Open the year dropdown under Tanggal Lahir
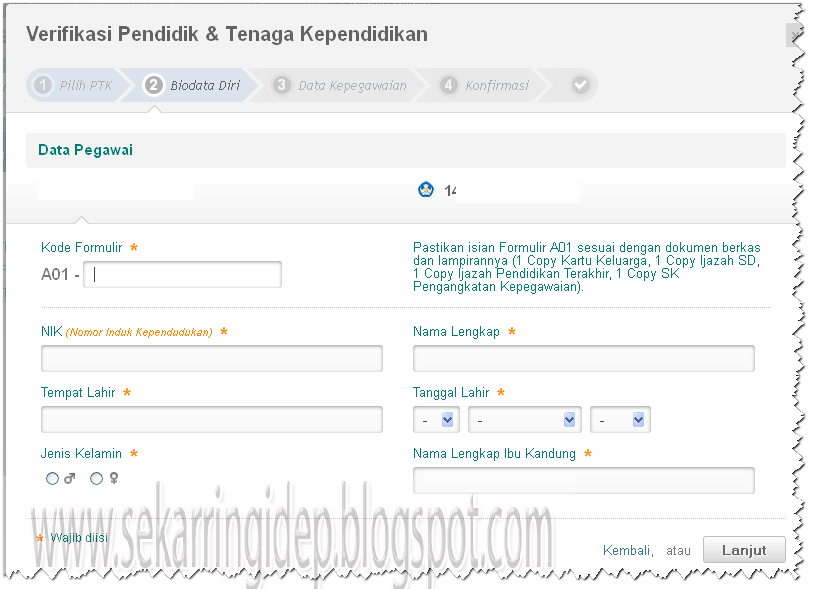814x589 pixels. tap(619, 419)
